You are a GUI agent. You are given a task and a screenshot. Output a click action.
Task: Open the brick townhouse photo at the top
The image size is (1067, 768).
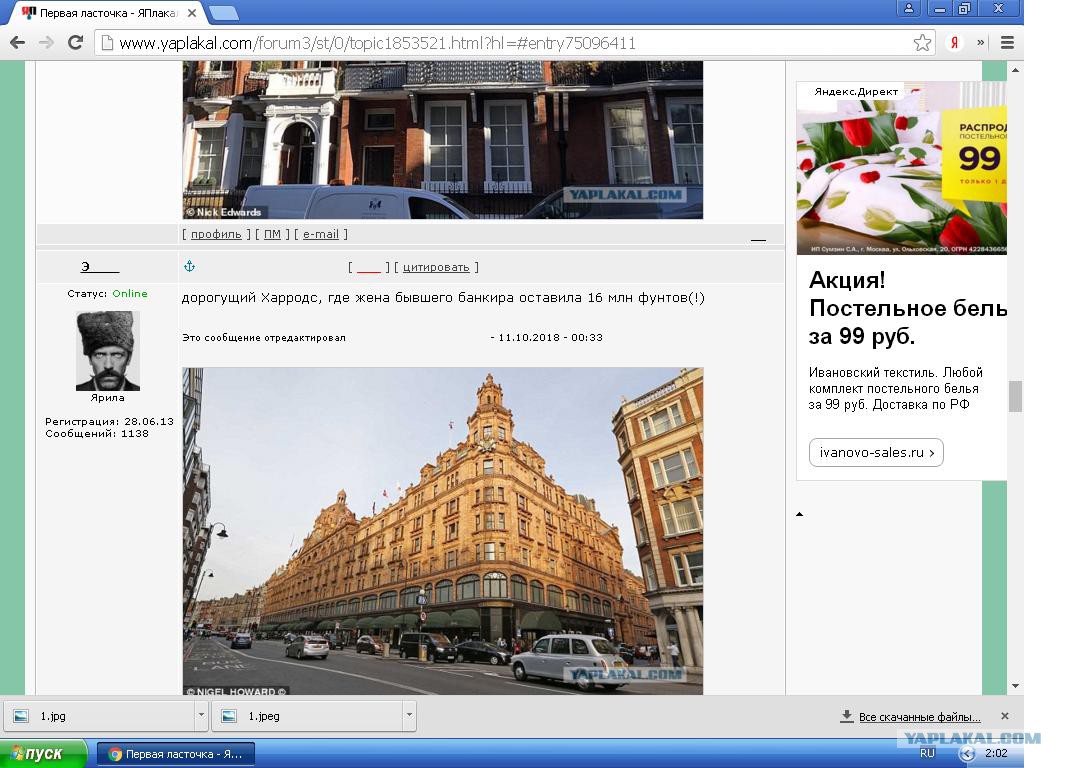442,139
